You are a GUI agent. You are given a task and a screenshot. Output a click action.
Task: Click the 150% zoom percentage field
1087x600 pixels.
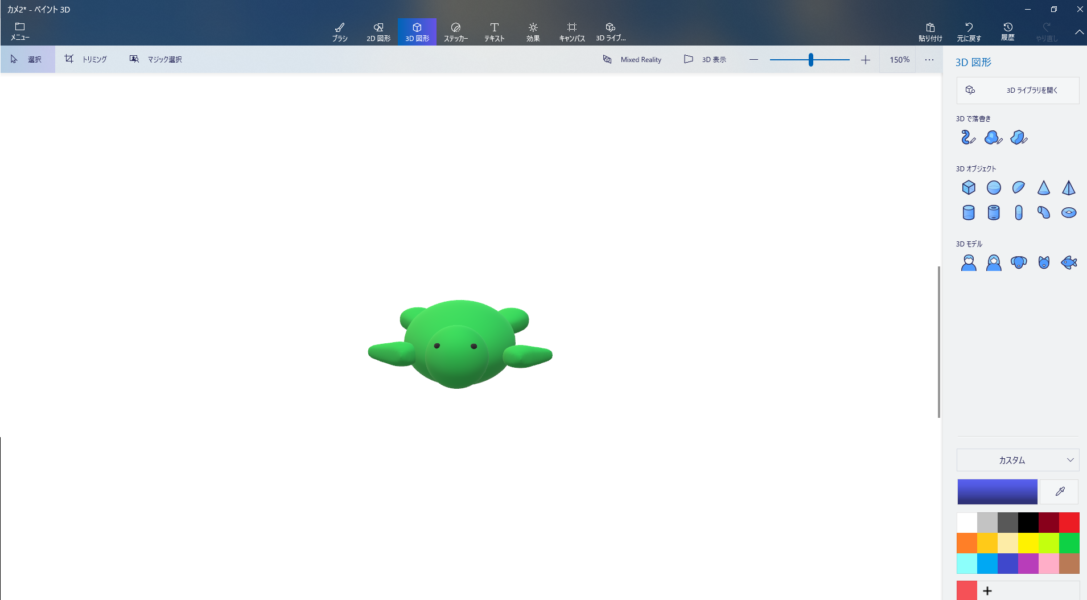point(899,60)
